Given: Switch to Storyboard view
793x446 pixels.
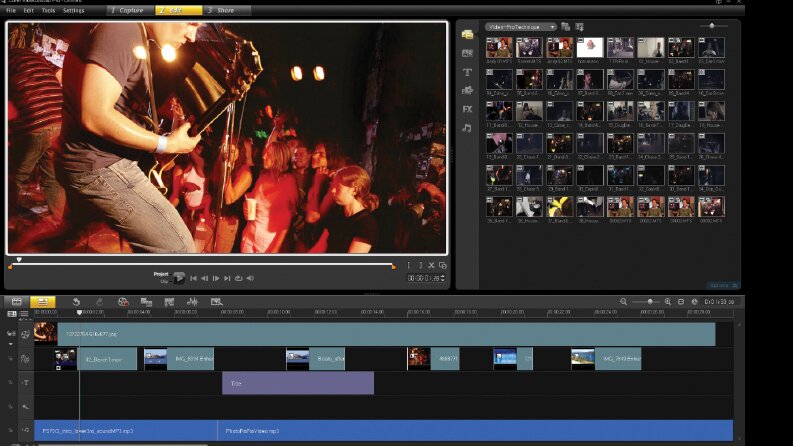Looking at the screenshot, I should pos(17,302).
